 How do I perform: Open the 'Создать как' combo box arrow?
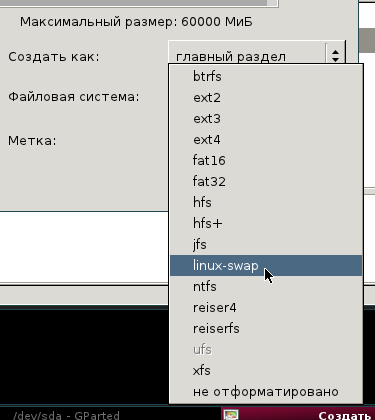[335, 55]
